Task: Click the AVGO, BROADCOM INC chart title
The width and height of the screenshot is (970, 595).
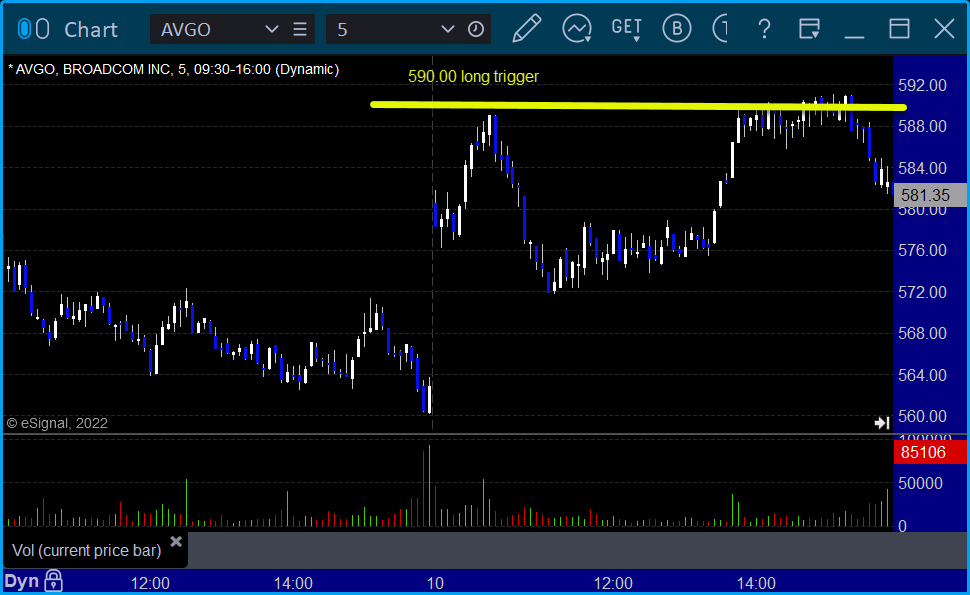Action: coord(174,69)
